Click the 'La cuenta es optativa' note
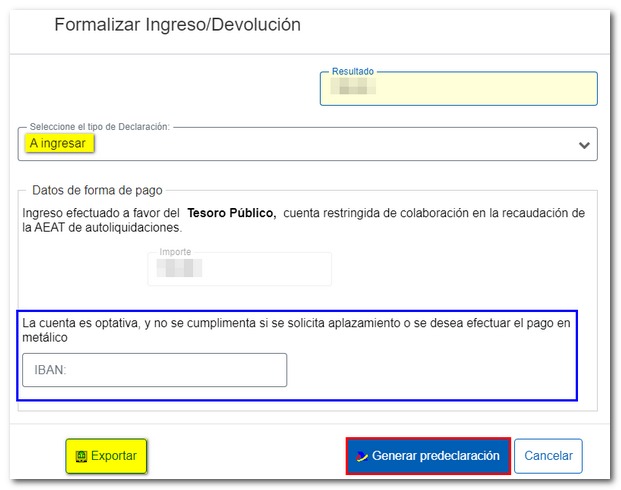 [x=296, y=330]
